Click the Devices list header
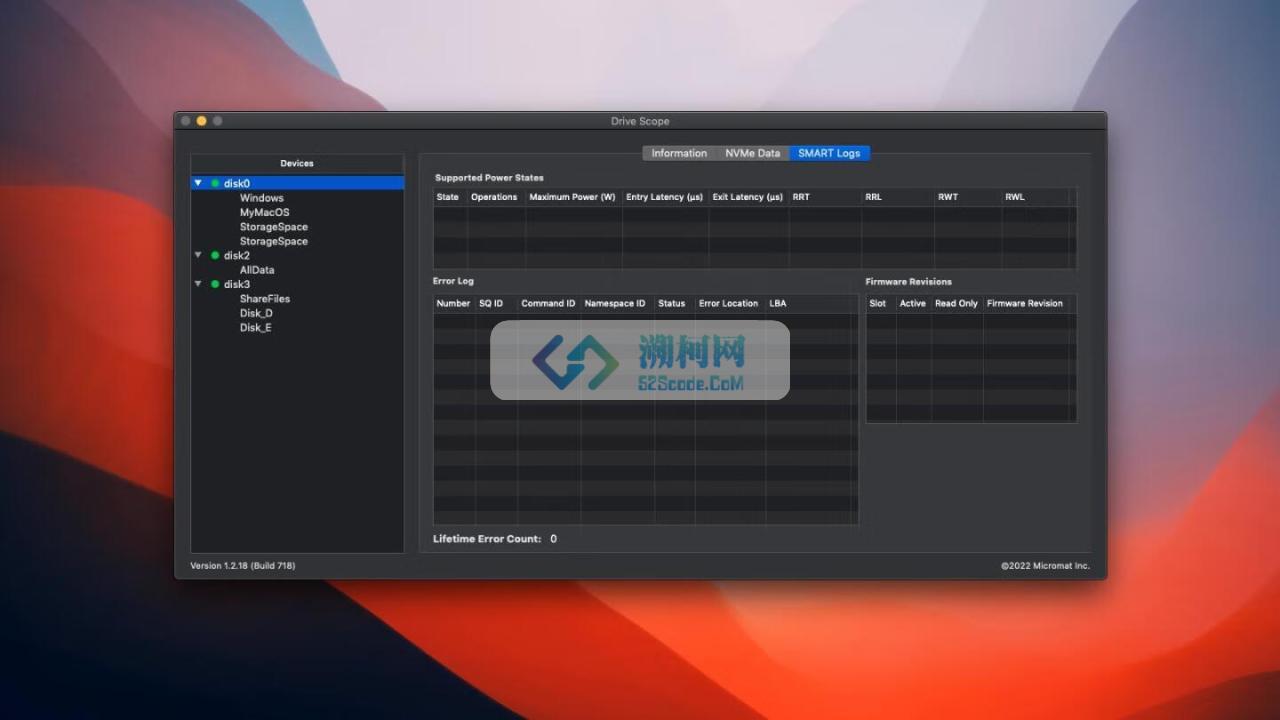This screenshot has height=720, width=1280. tap(297, 163)
